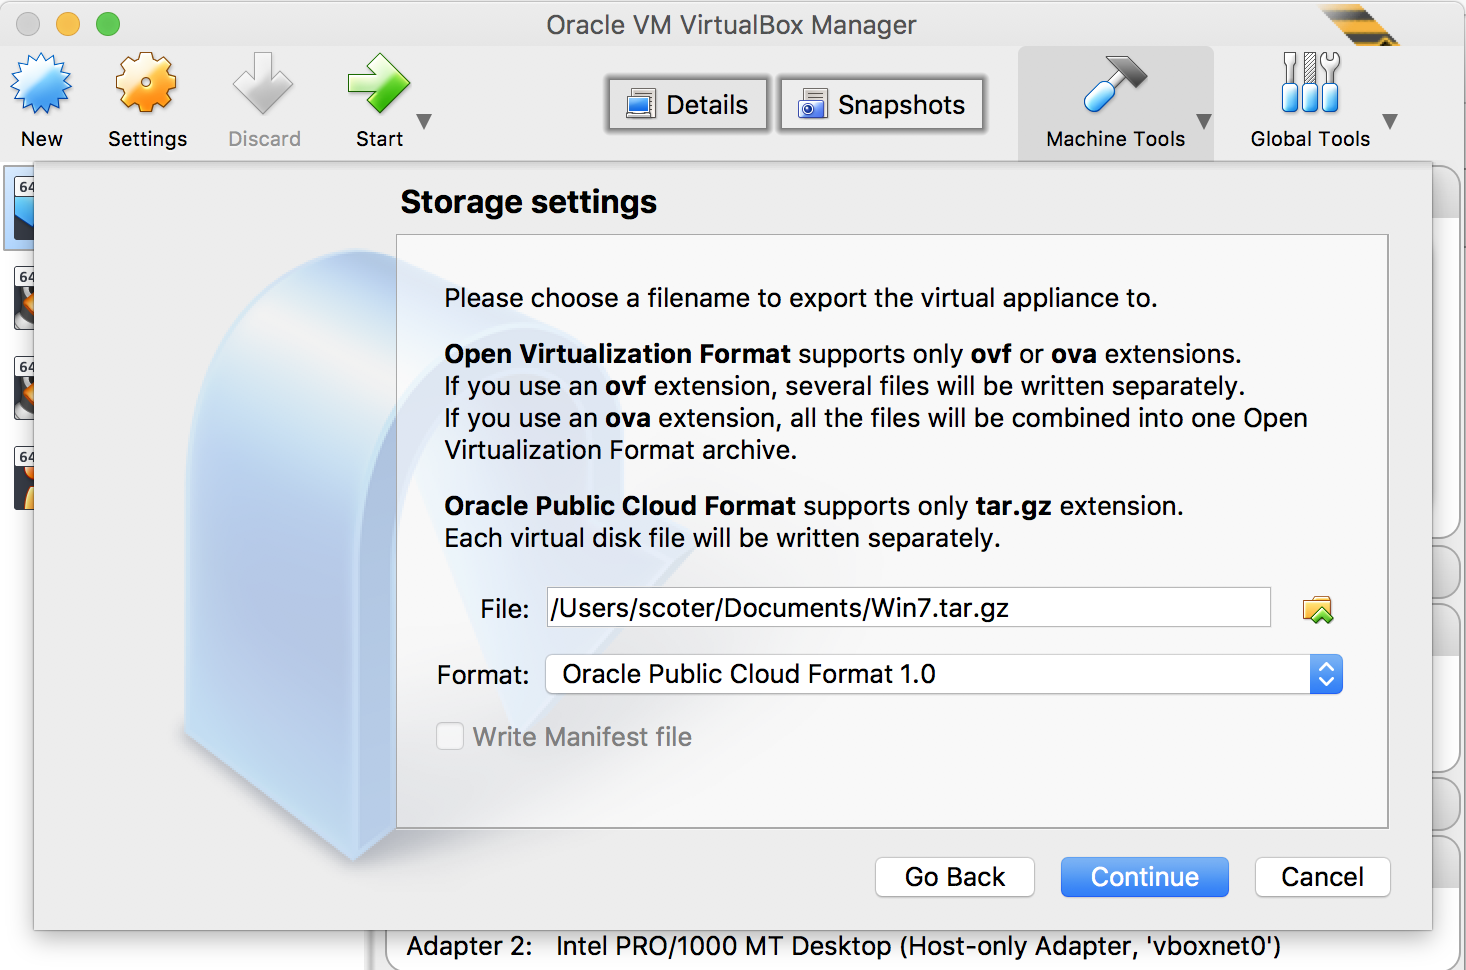Expand the Machine Tools dropdown arrow

(x=1204, y=121)
